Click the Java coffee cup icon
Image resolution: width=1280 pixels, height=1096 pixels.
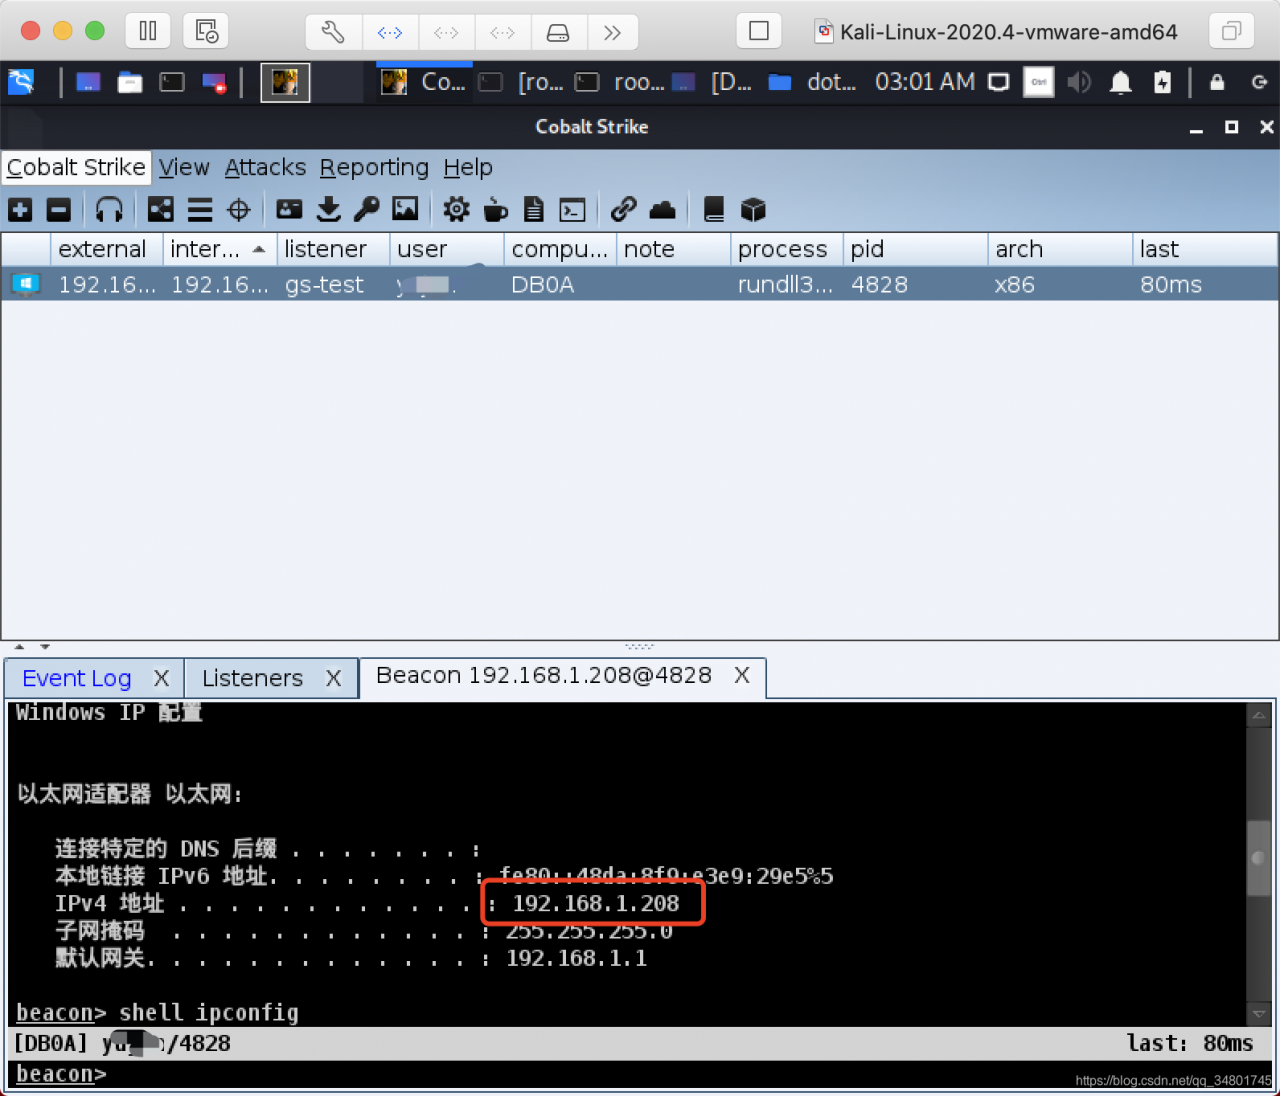(495, 209)
